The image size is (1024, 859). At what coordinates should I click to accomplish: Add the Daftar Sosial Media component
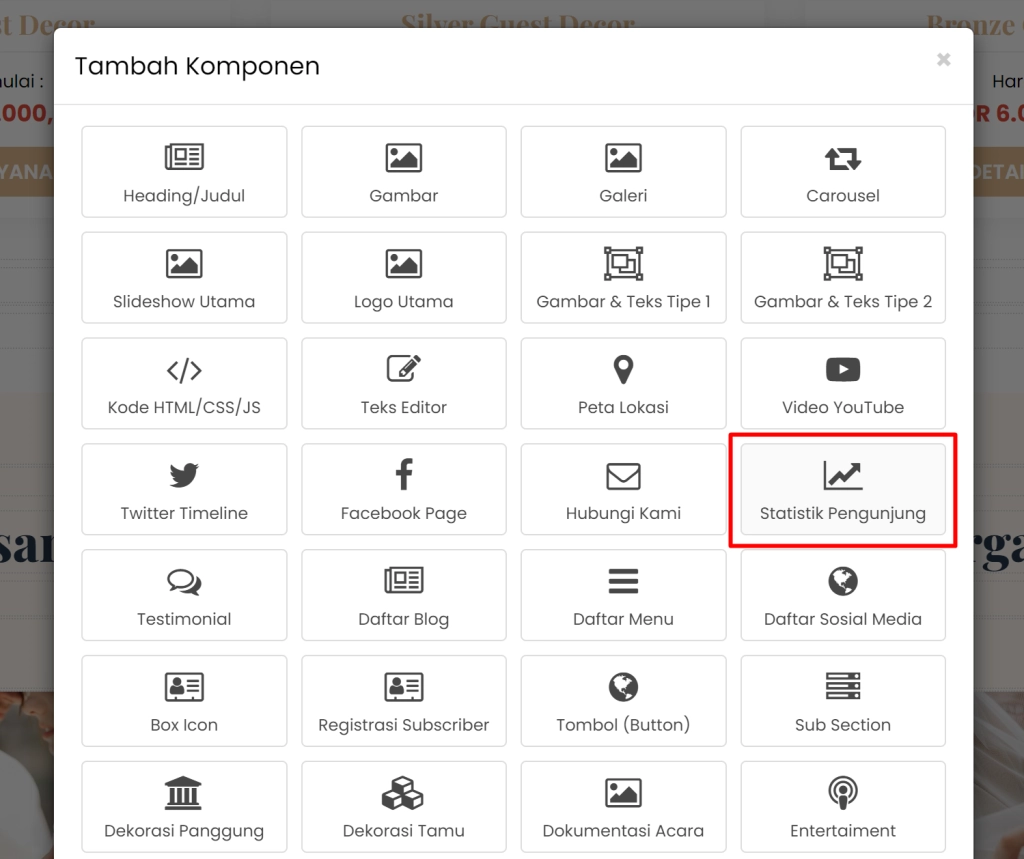(842, 595)
